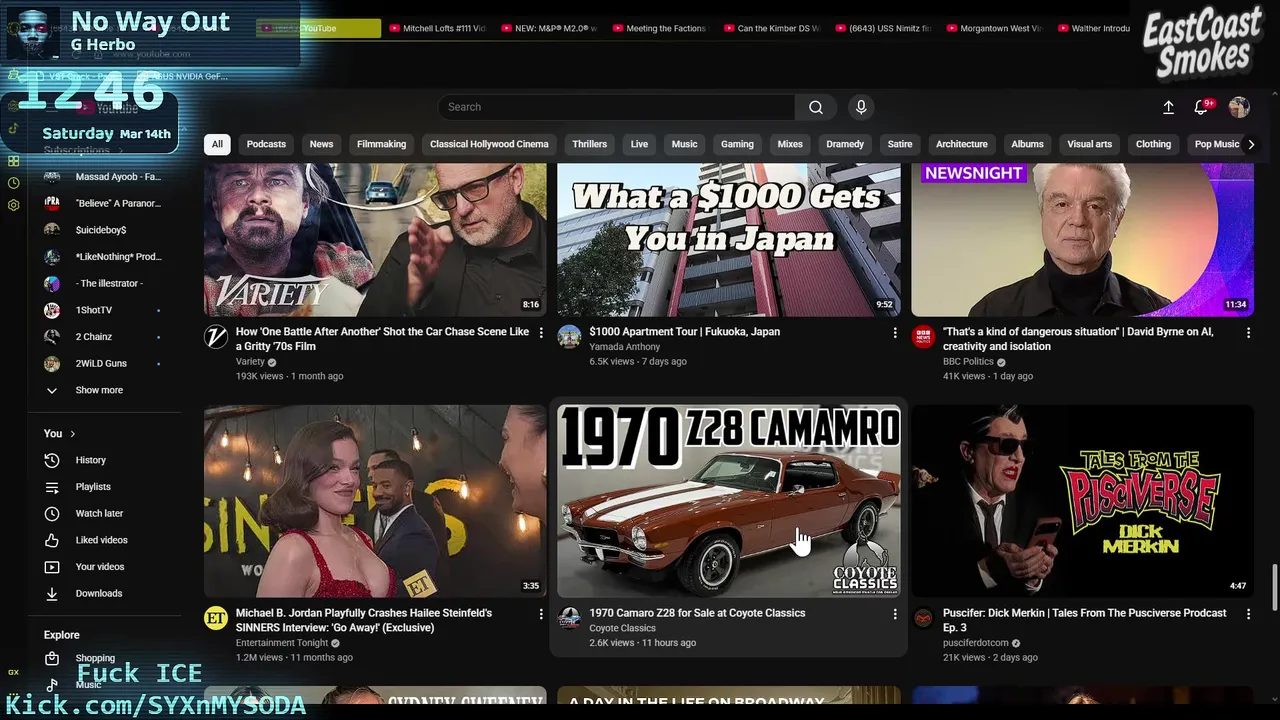1280x720 pixels.
Task: Open options menu for Michael B. Jordan video
Action: pyautogui.click(x=541, y=614)
